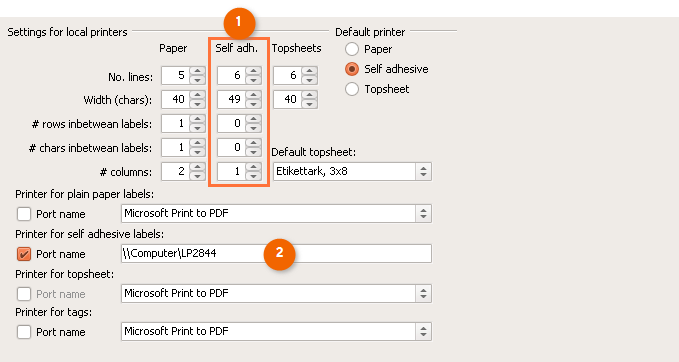Enable Port name checkbox for tags printer

pos(24,332)
